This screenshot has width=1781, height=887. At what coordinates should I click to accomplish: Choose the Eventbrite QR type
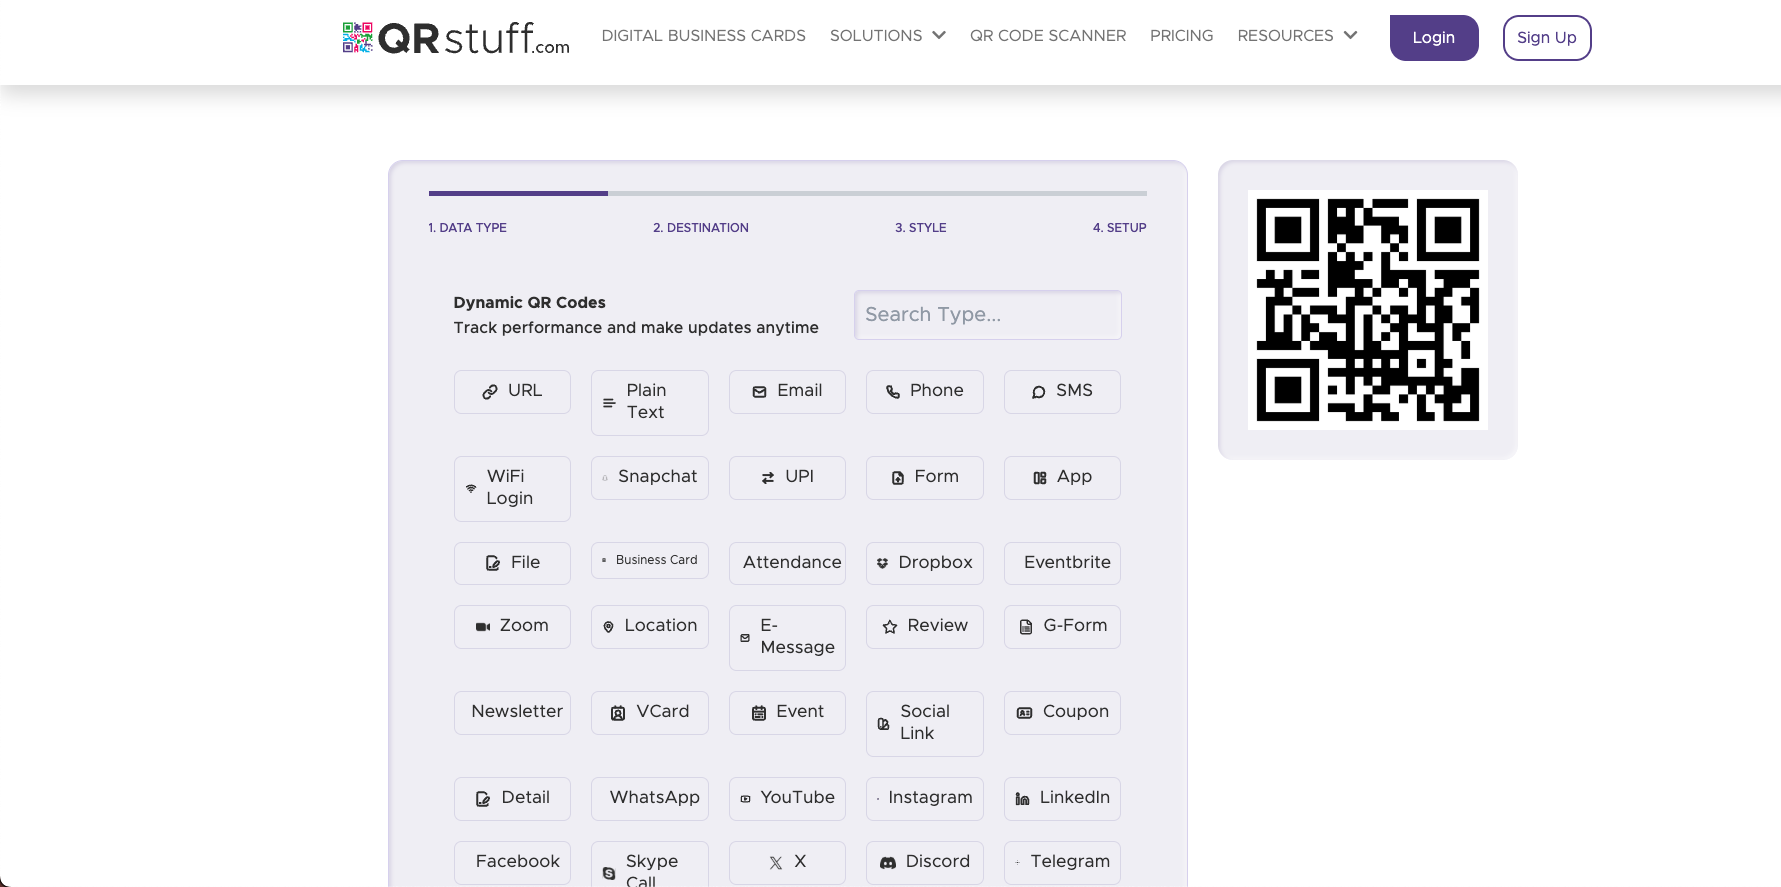click(x=1062, y=563)
